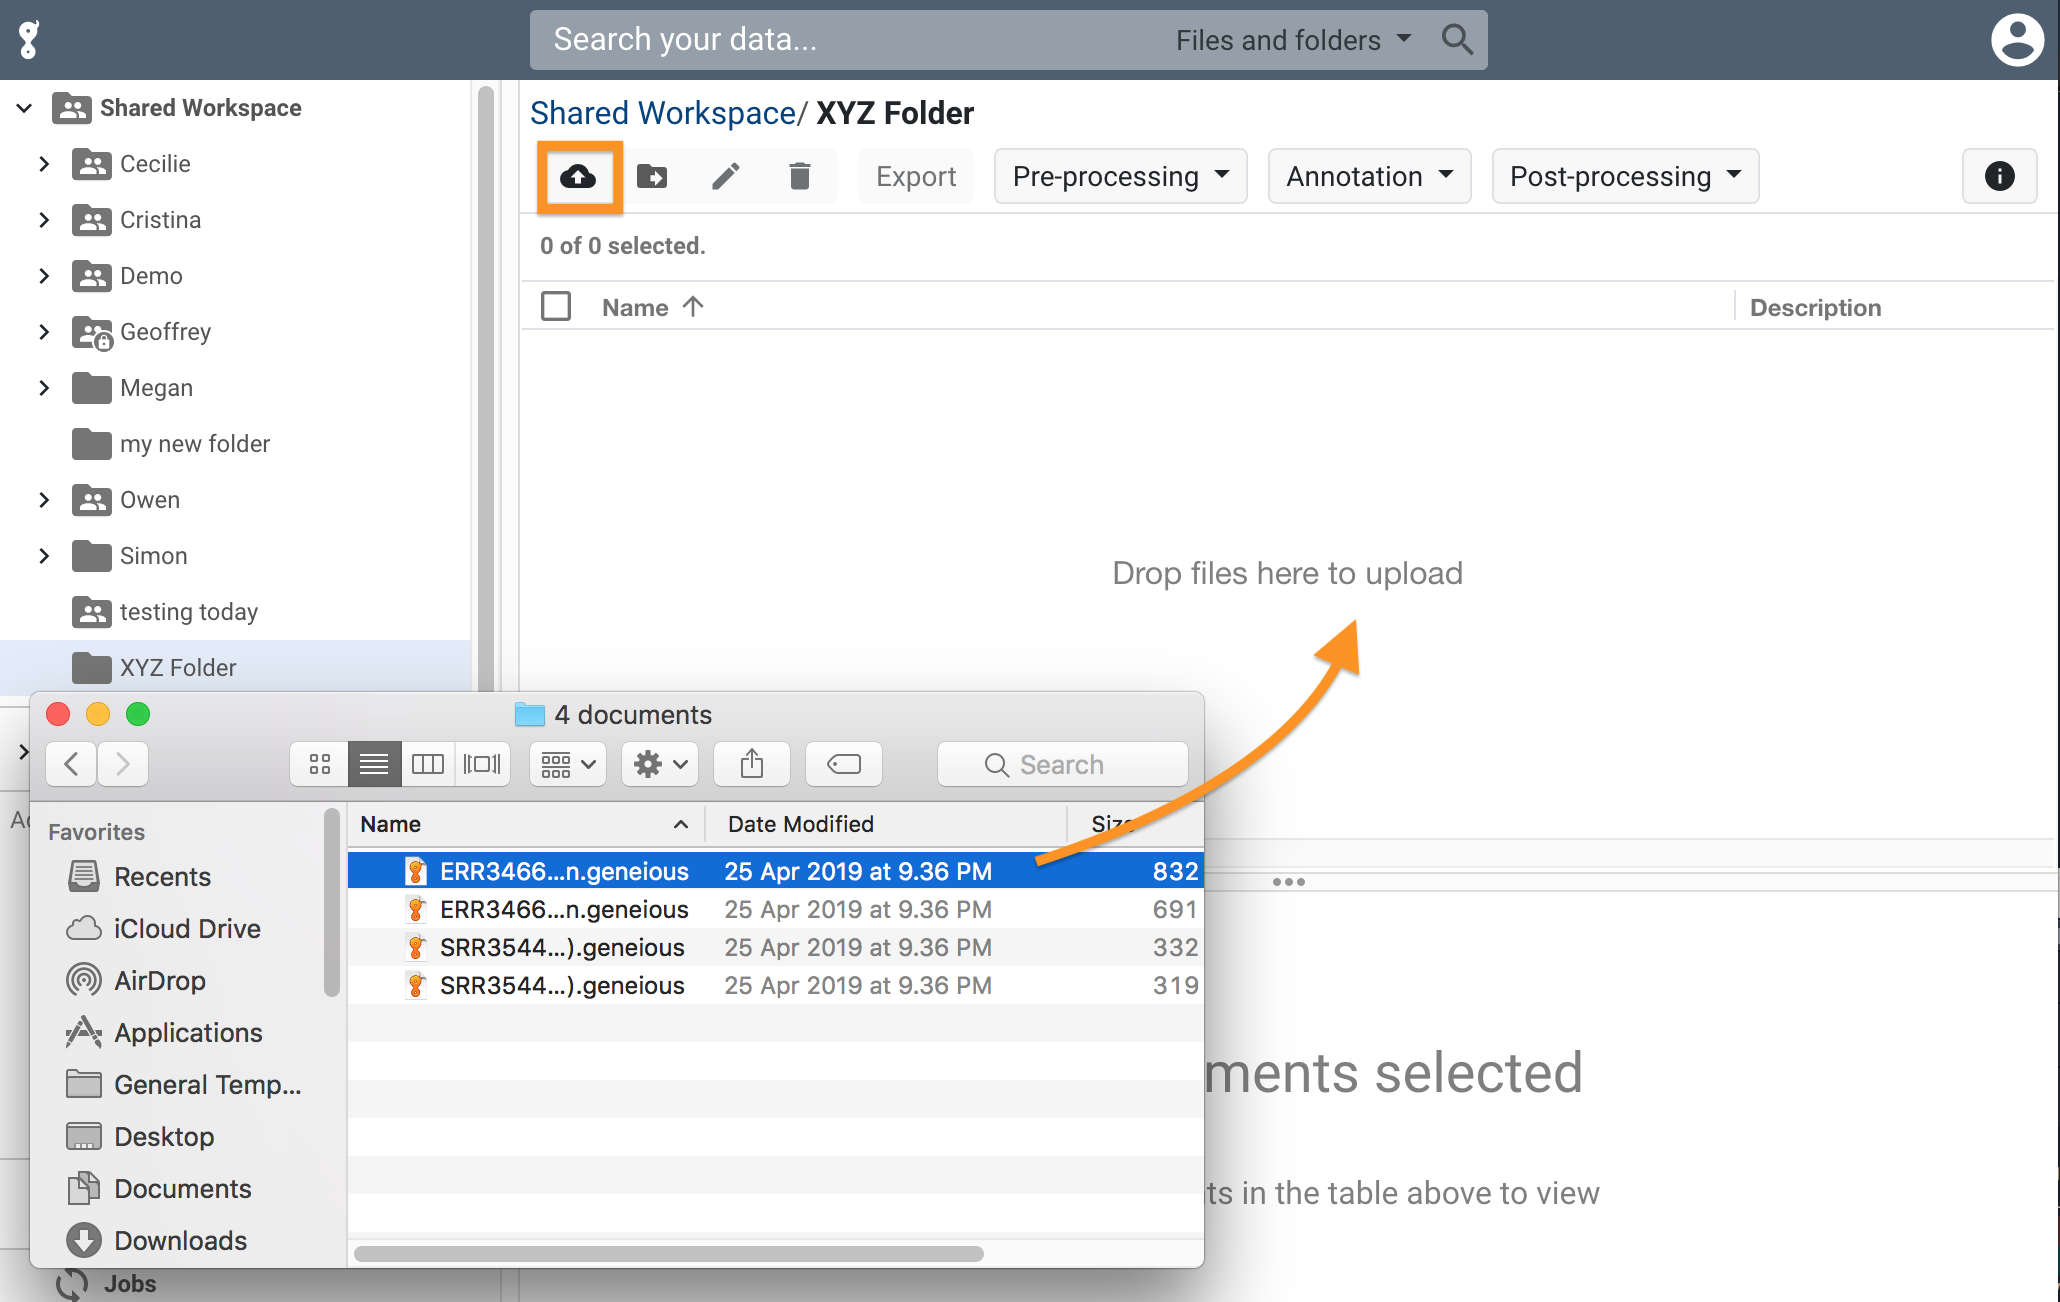The height and width of the screenshot is (1302, 2060).
Task: Open the Pre-processing dropdown menu
Action: [1121, 176]
